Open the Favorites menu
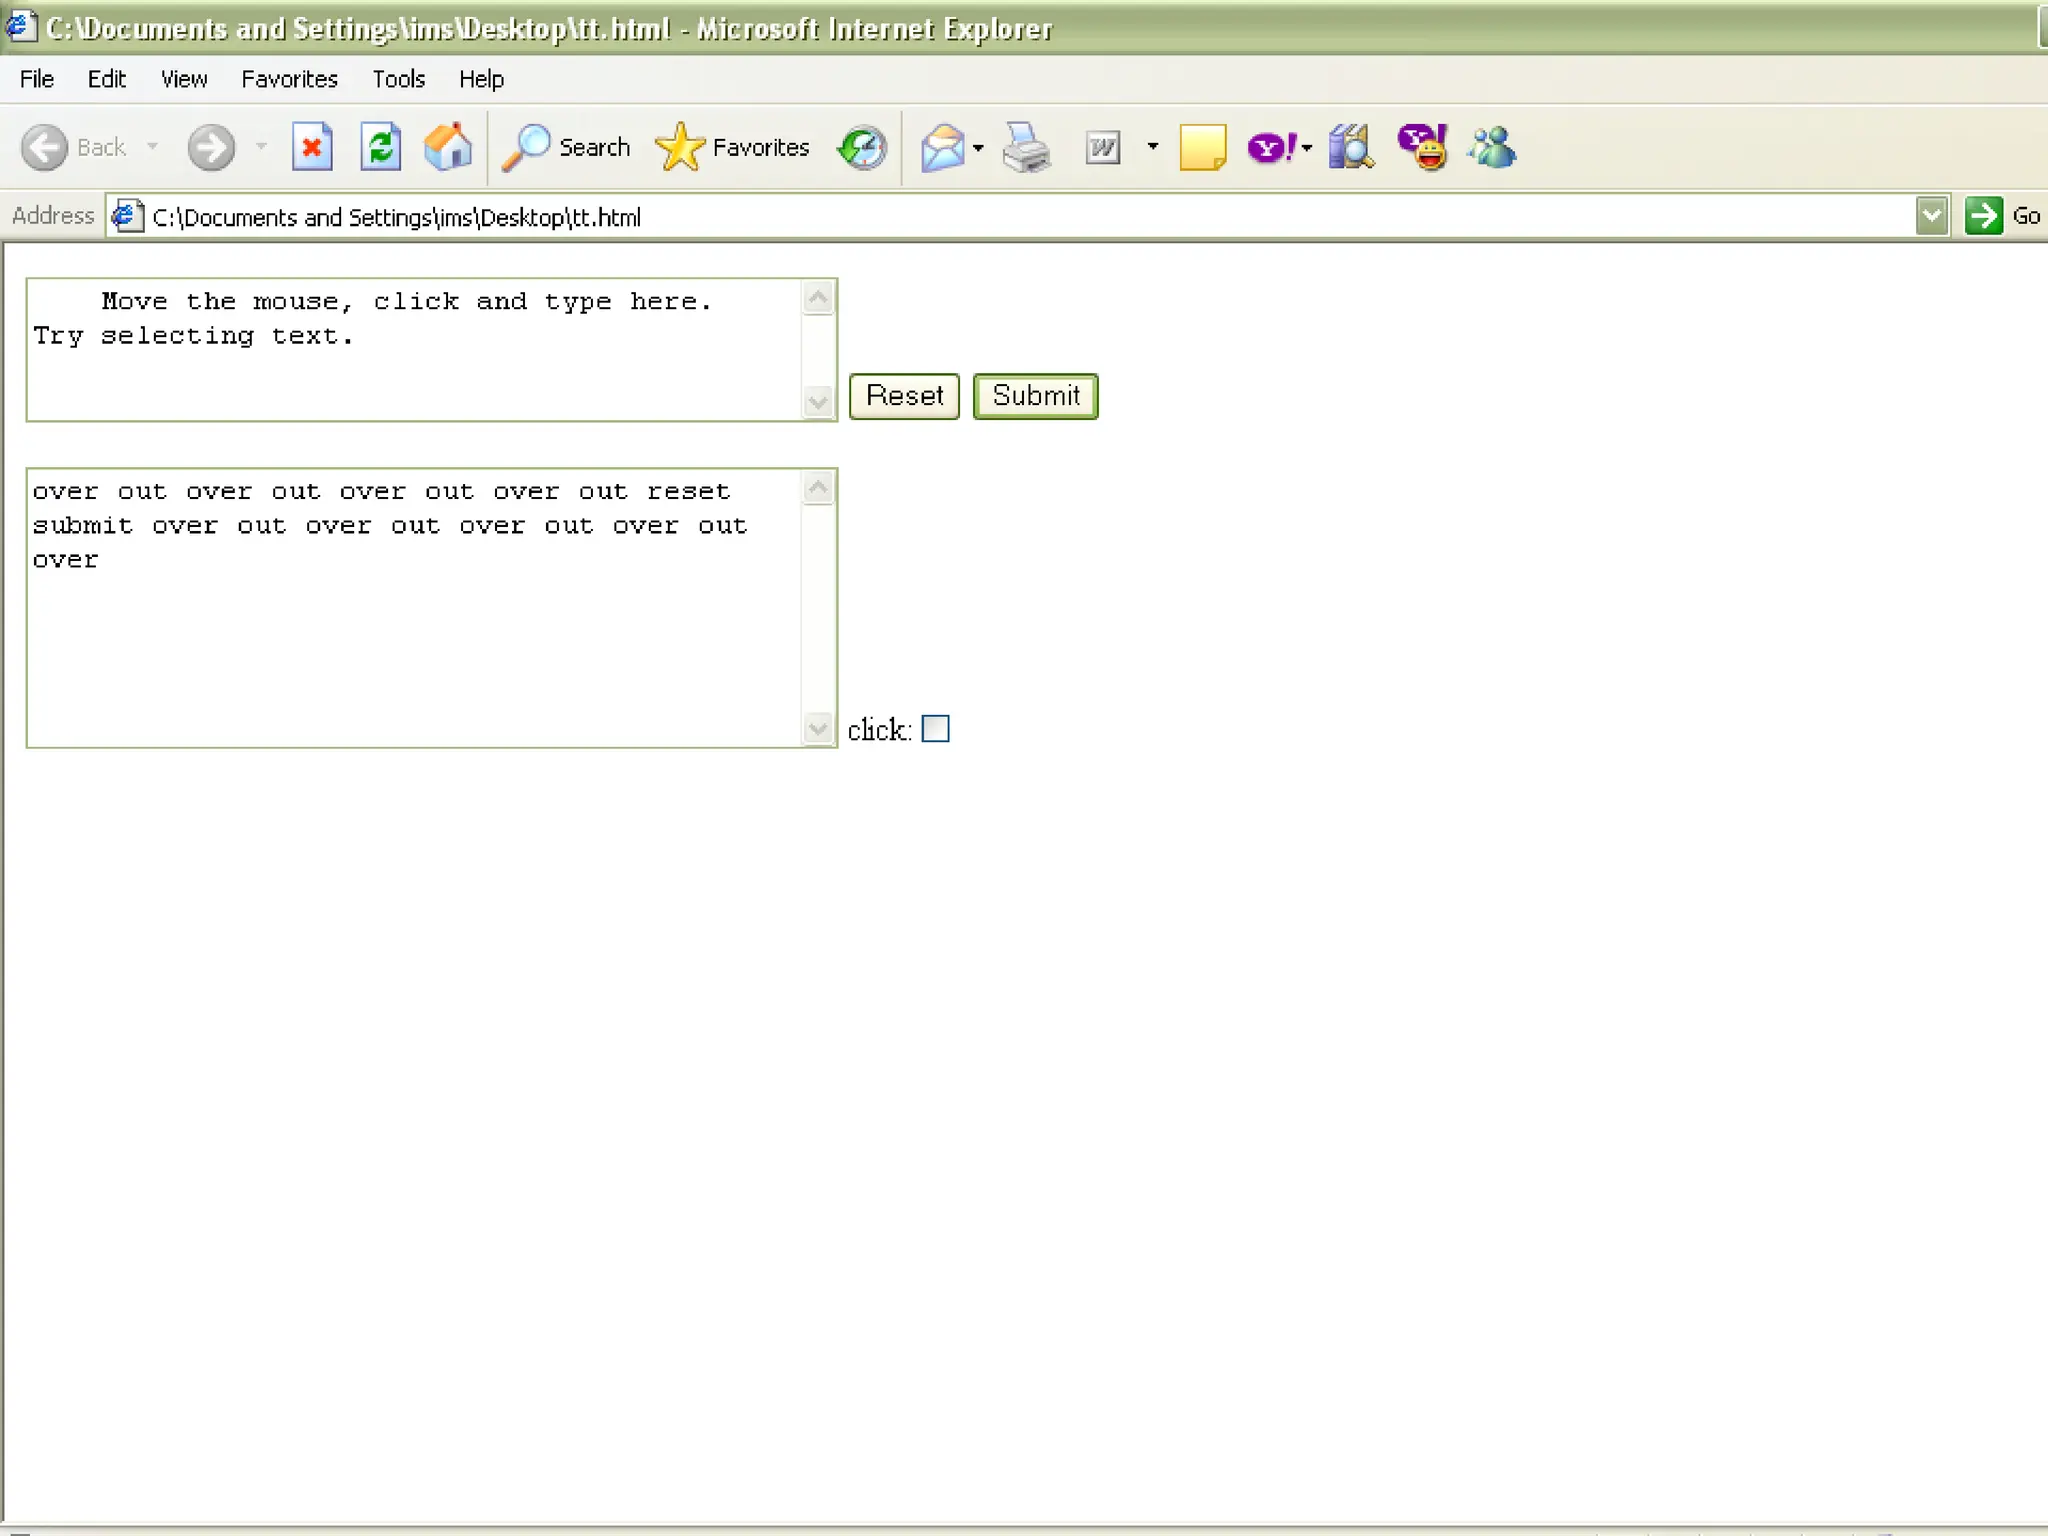The width and height of the screenshot is (2048, 1536). click(x=289, y=79)
